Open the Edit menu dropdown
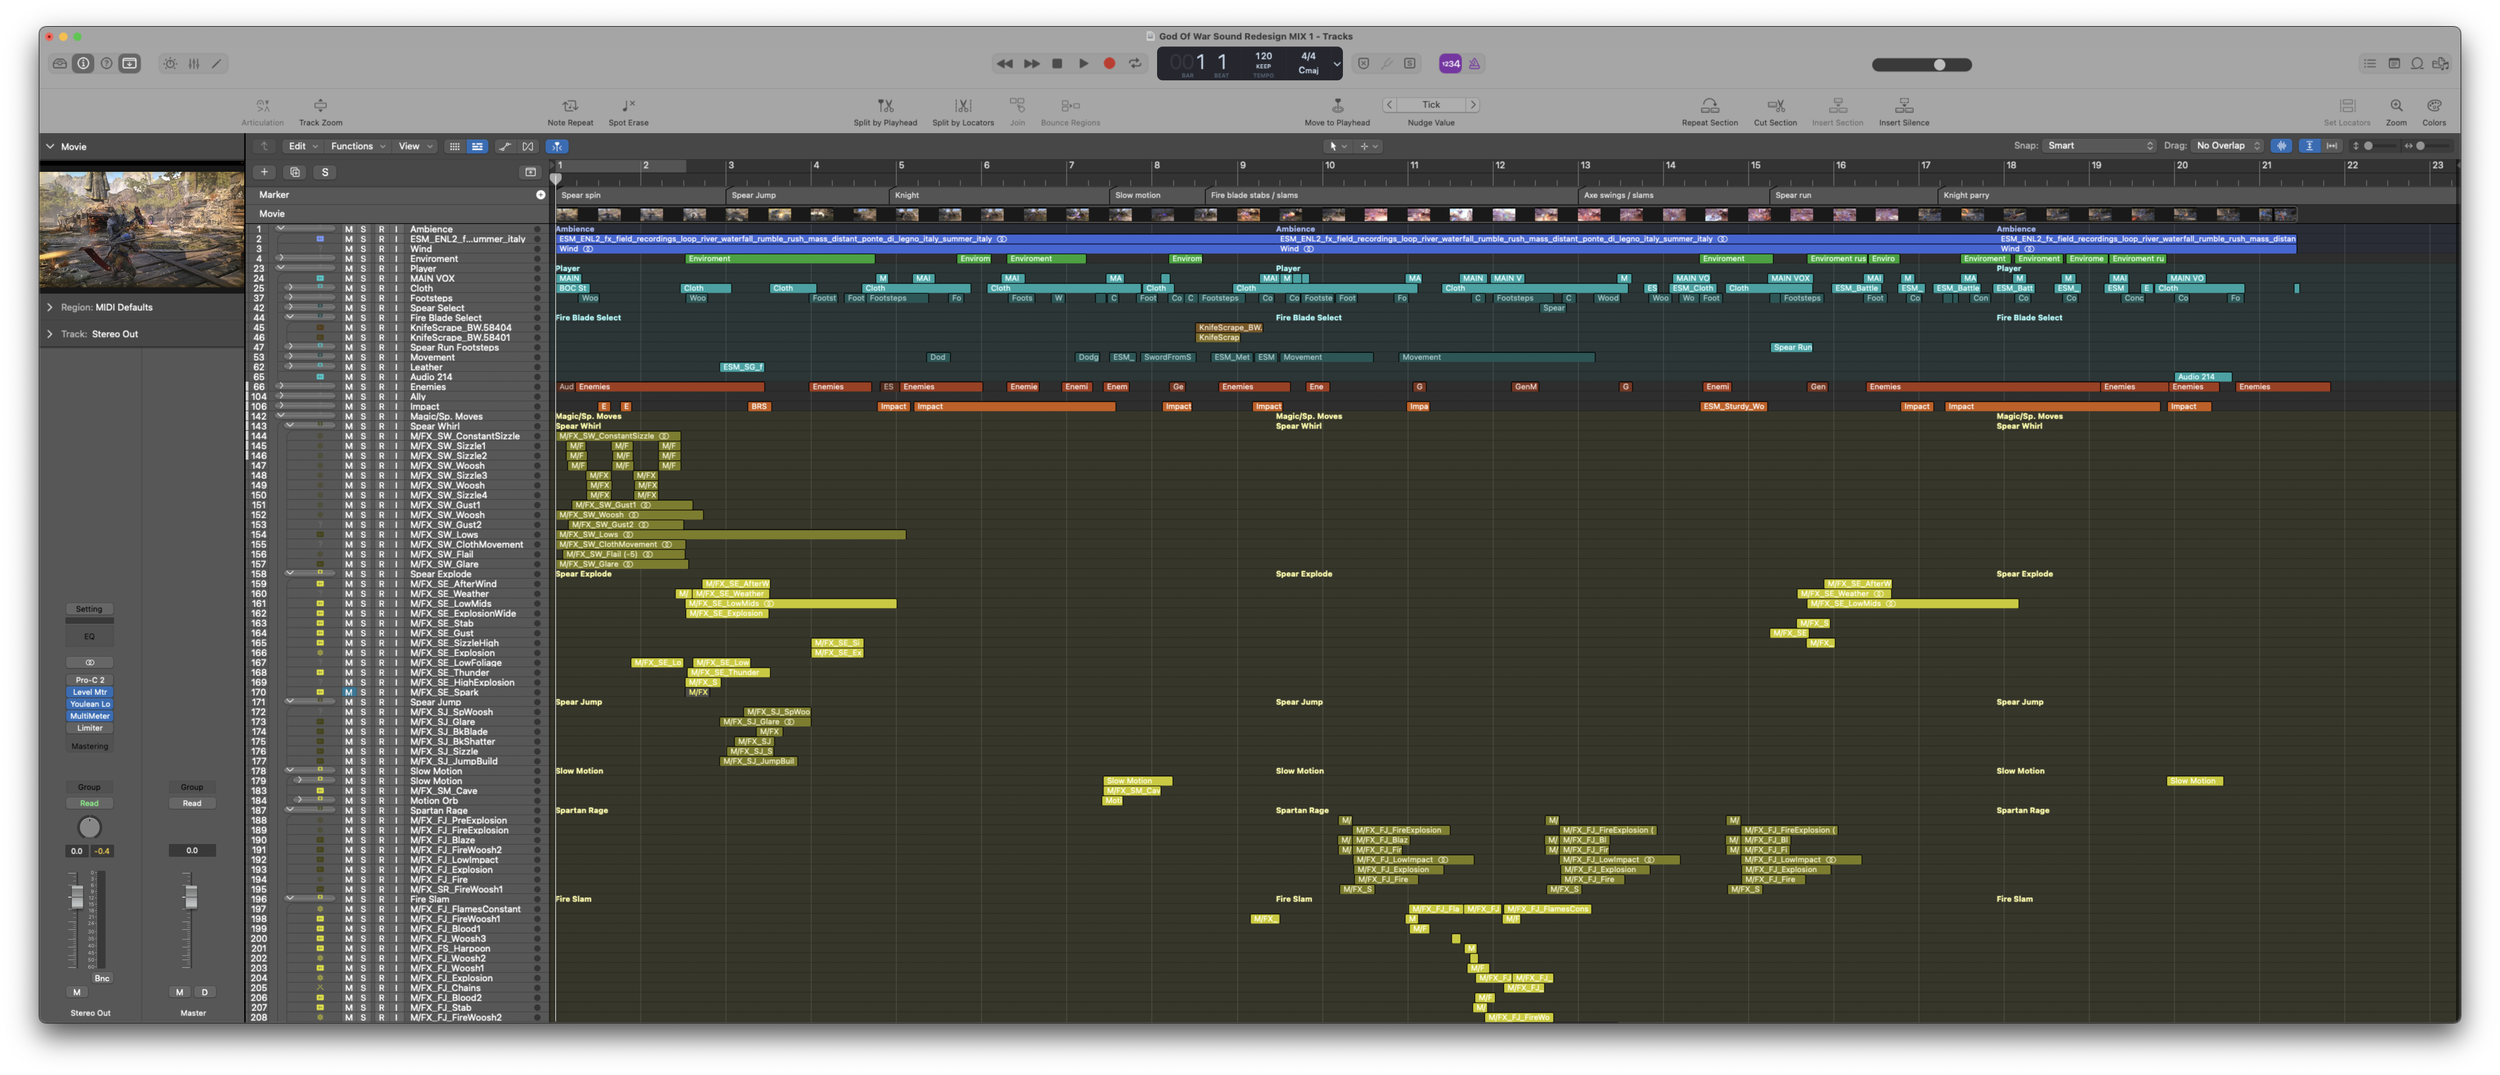Viewport: 2500px width, 1075px height. [302, 146]
